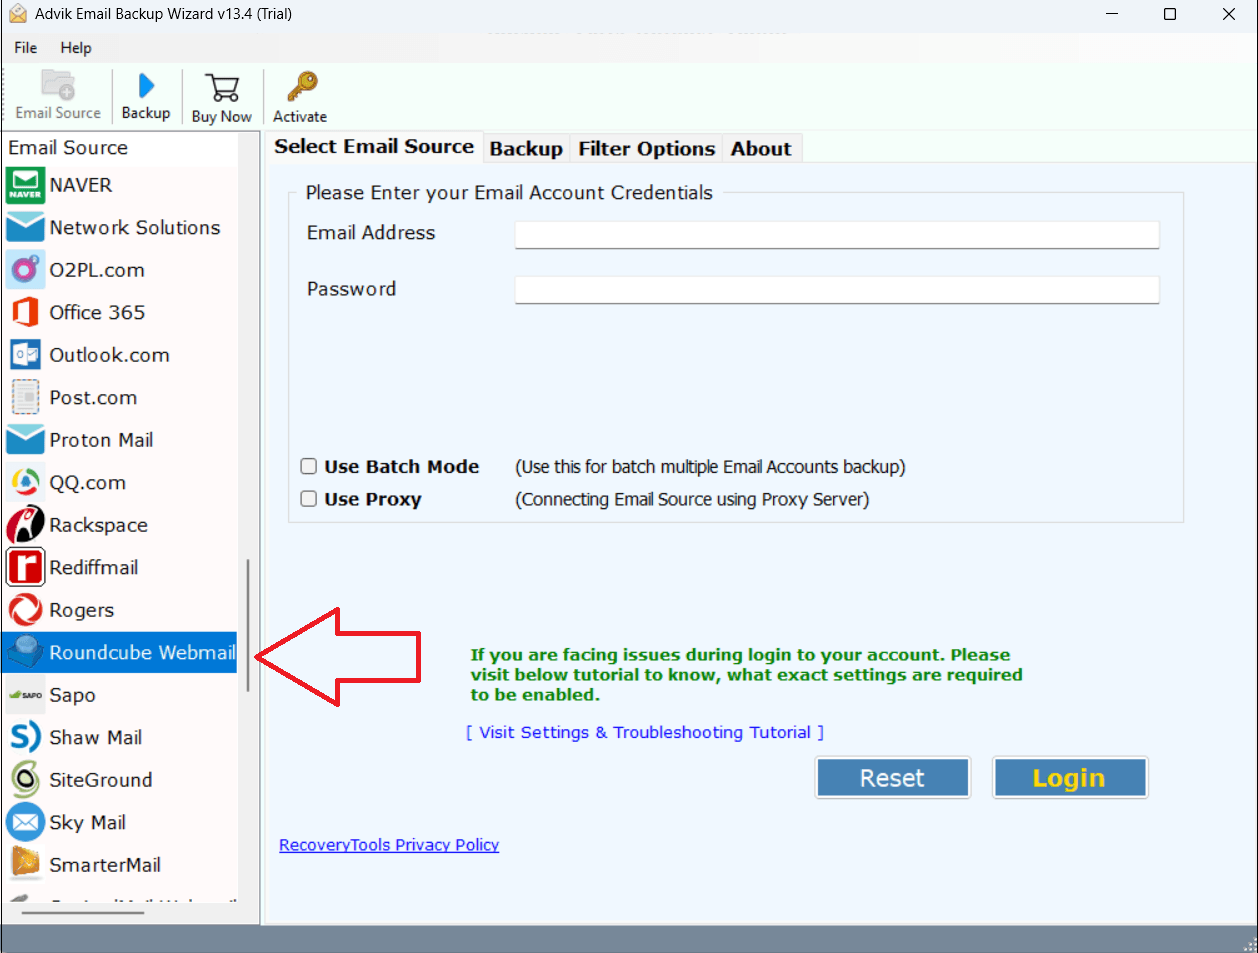This screenshot has width=1258, height=953.
Task: Select the SiteGround icon
Action: coord(25,780)
